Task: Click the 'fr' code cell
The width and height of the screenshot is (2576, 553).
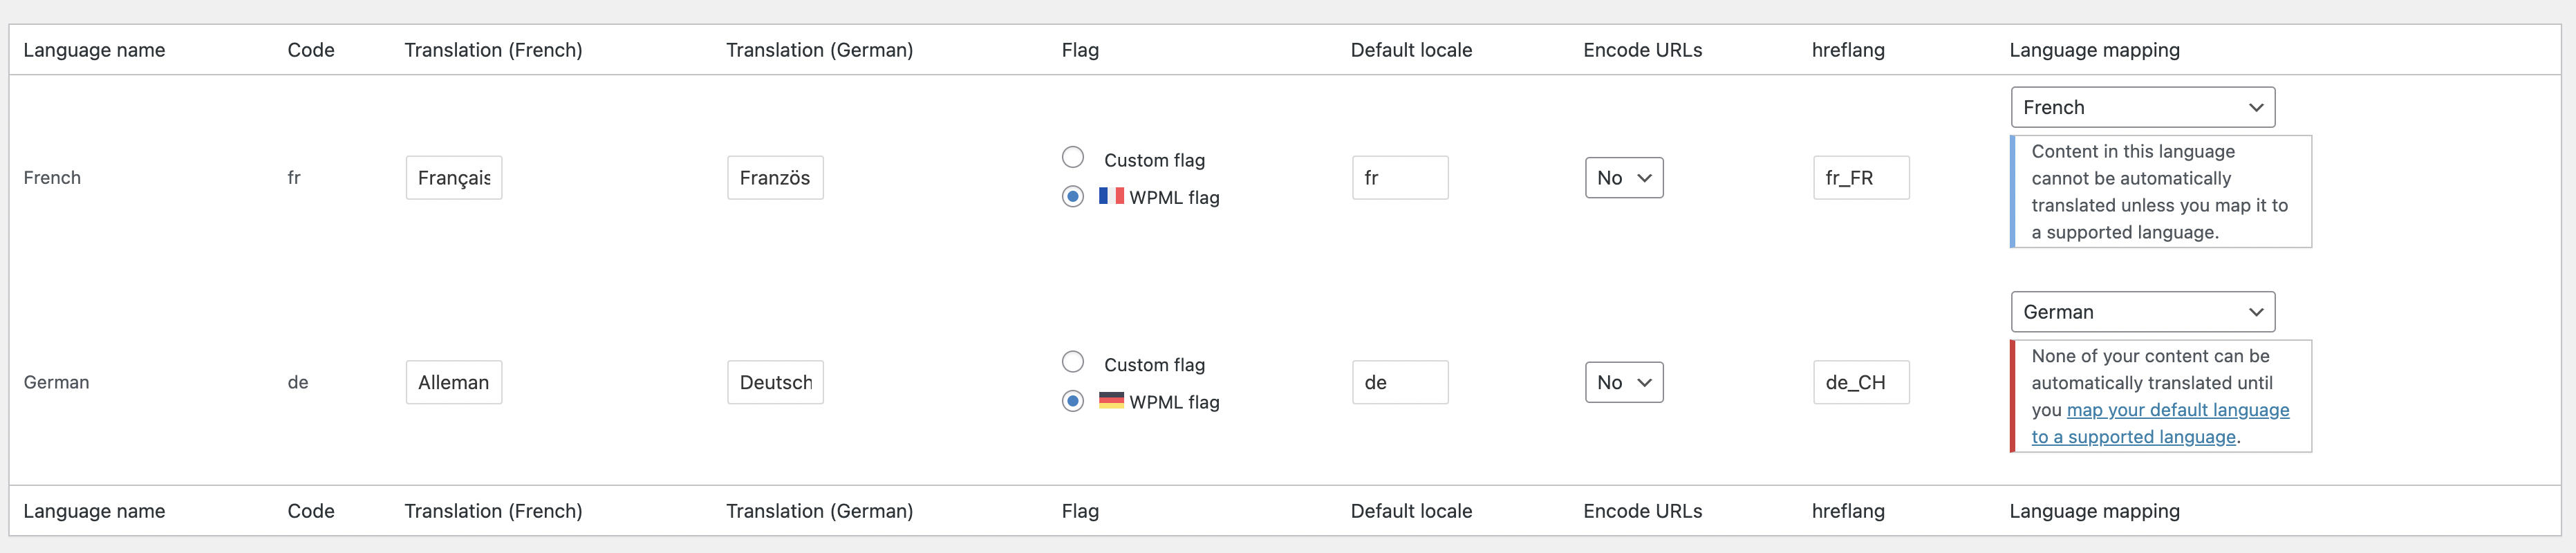Action: 294,178
